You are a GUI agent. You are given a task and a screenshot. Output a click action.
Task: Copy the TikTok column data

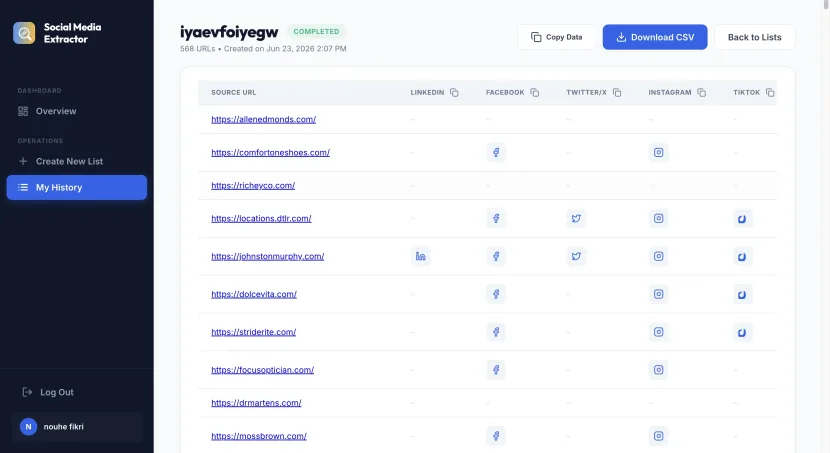(x=770, y=92)
